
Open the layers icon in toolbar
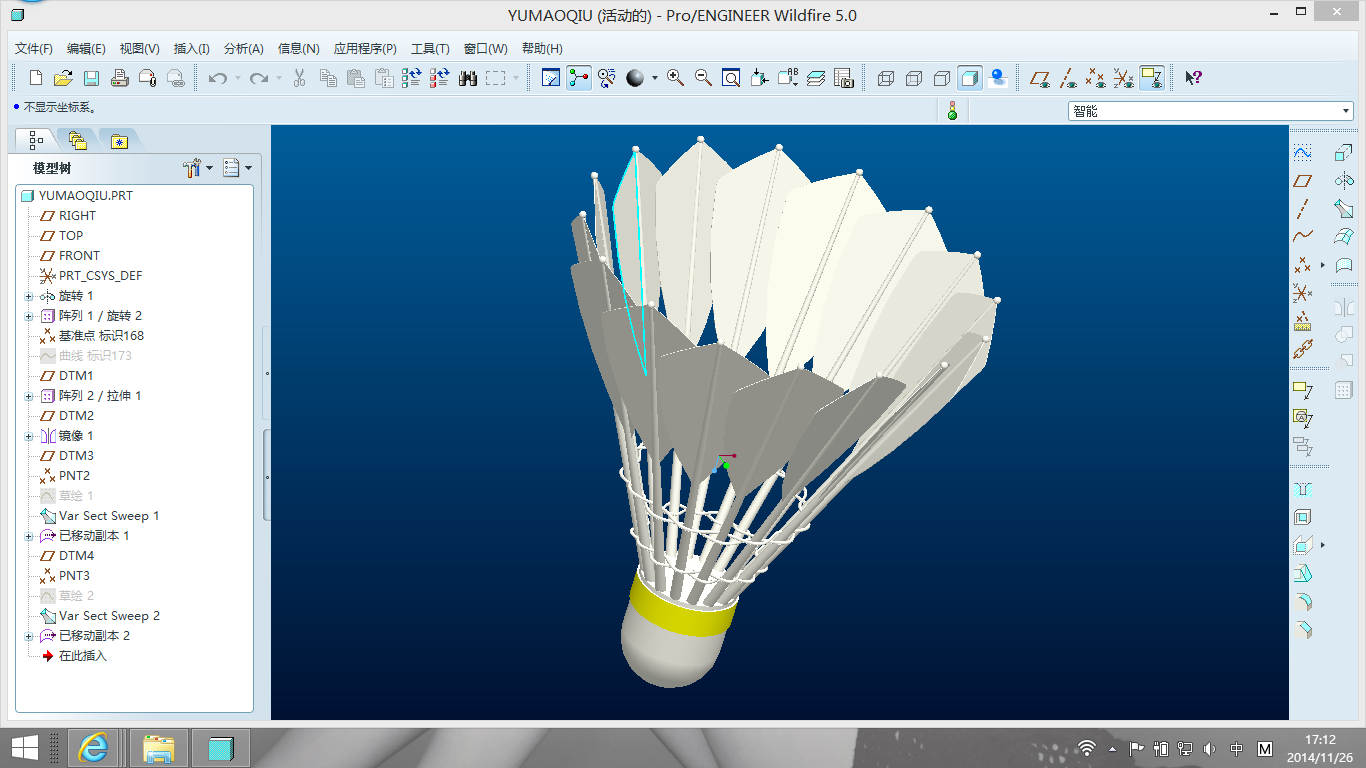815,78
